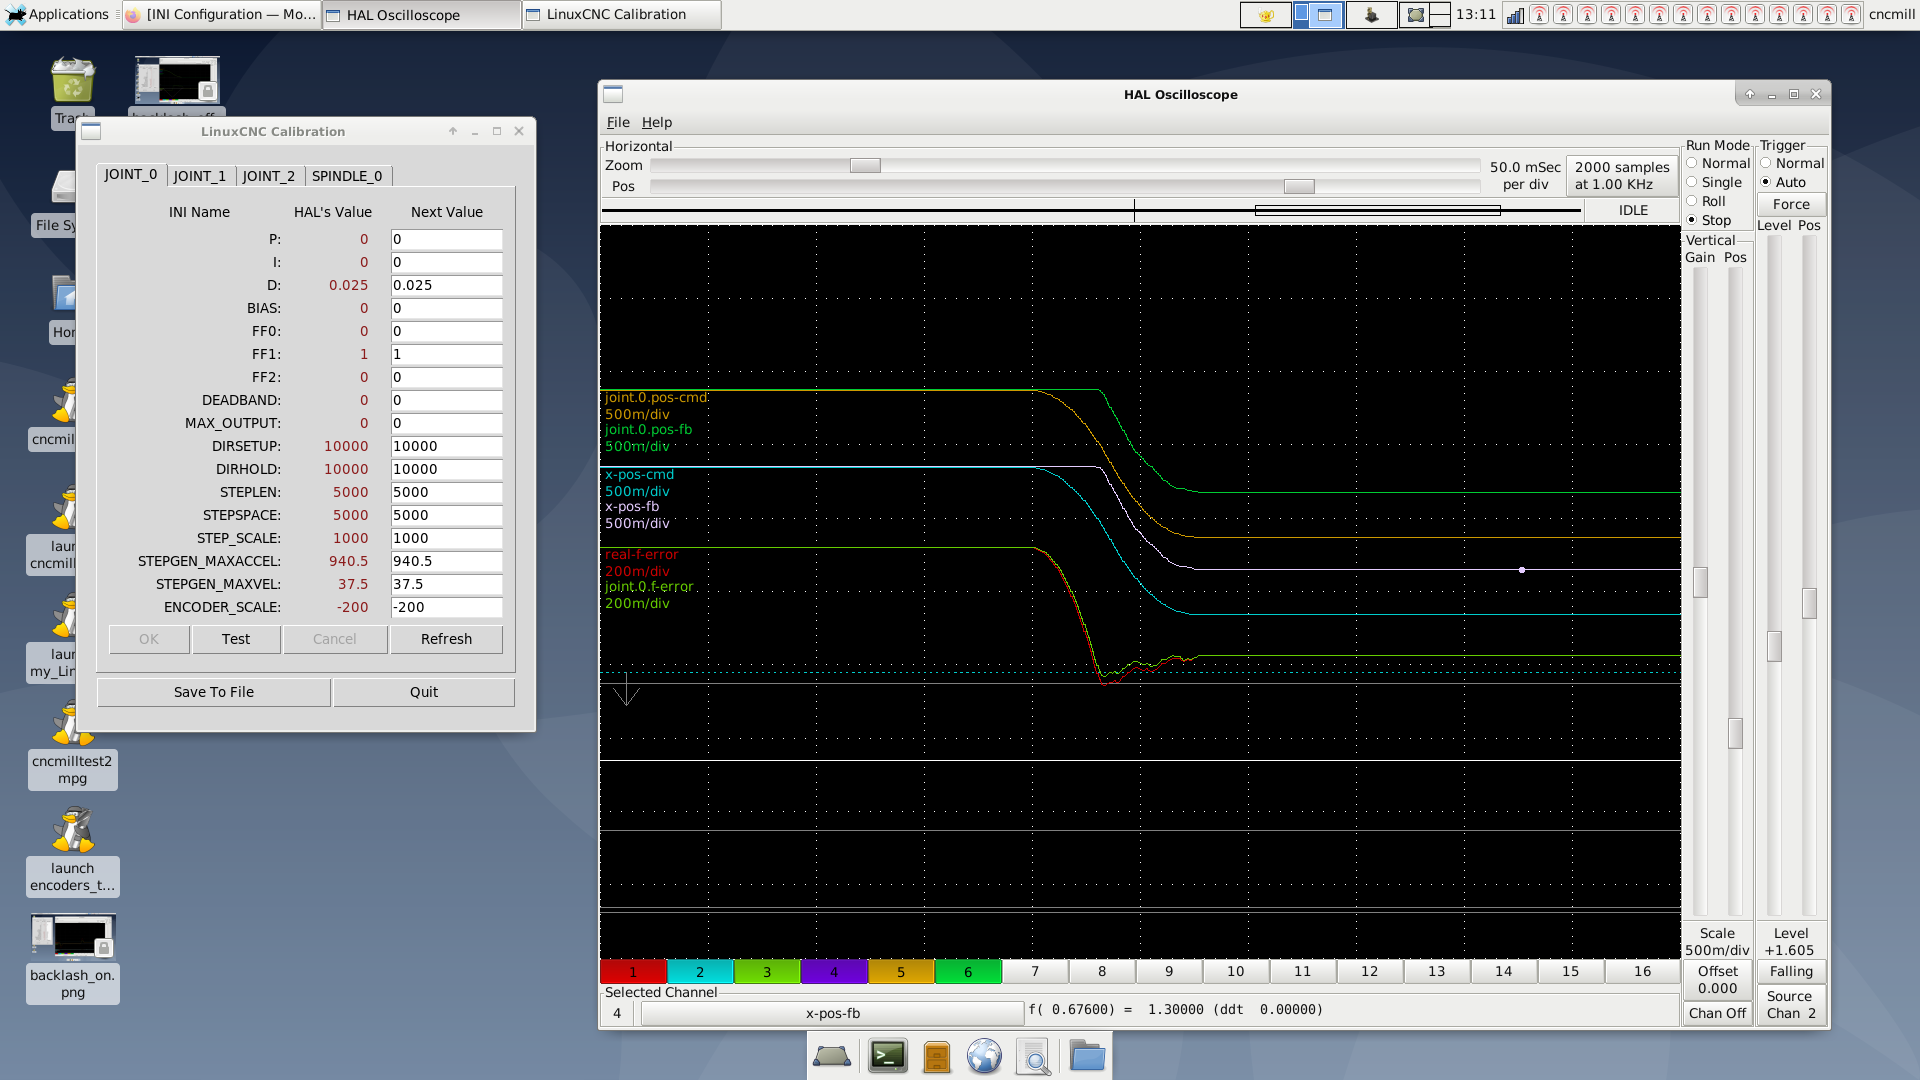Open the file cabinet File Manager dock icon
1920x1080 pixels.
click(936, 1056)
